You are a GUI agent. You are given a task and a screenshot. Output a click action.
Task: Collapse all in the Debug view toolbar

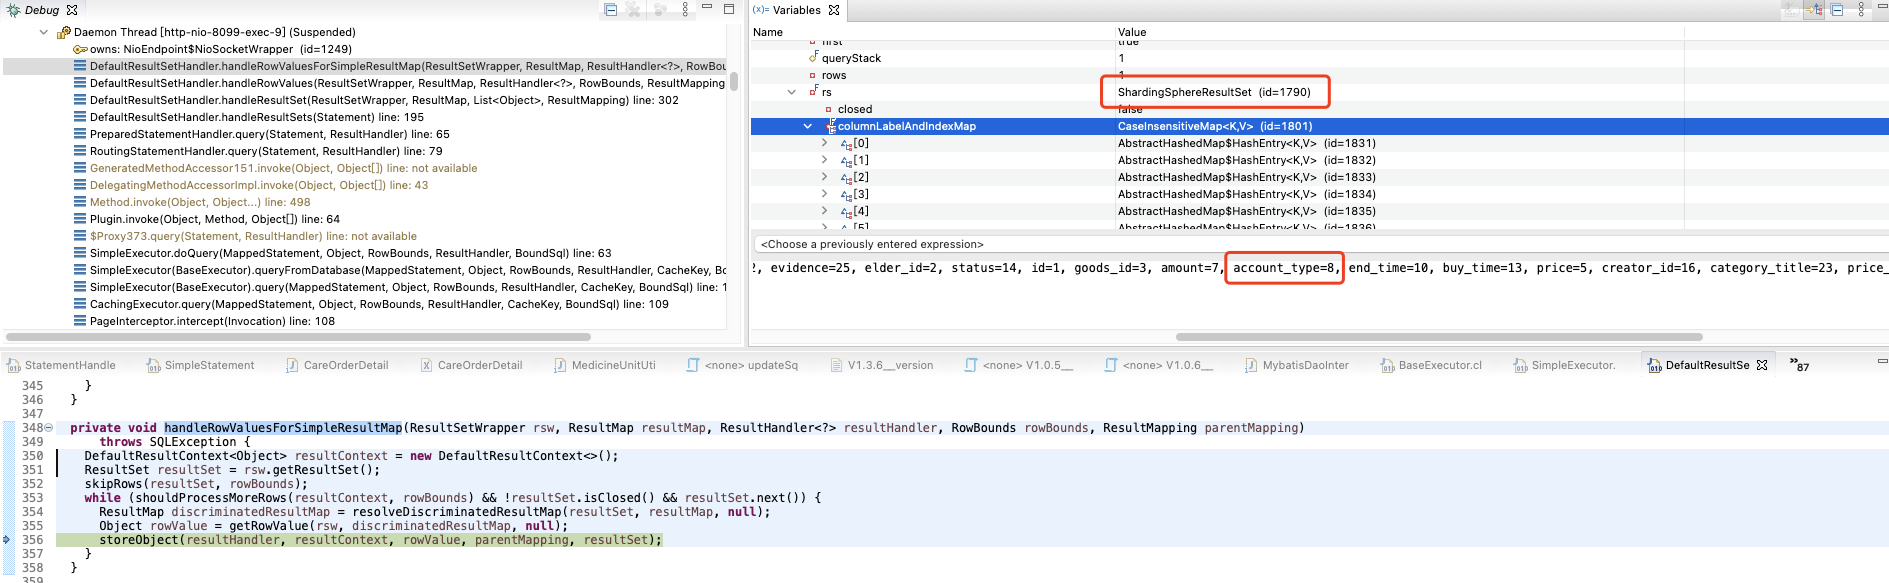click(x=611, y=10)
